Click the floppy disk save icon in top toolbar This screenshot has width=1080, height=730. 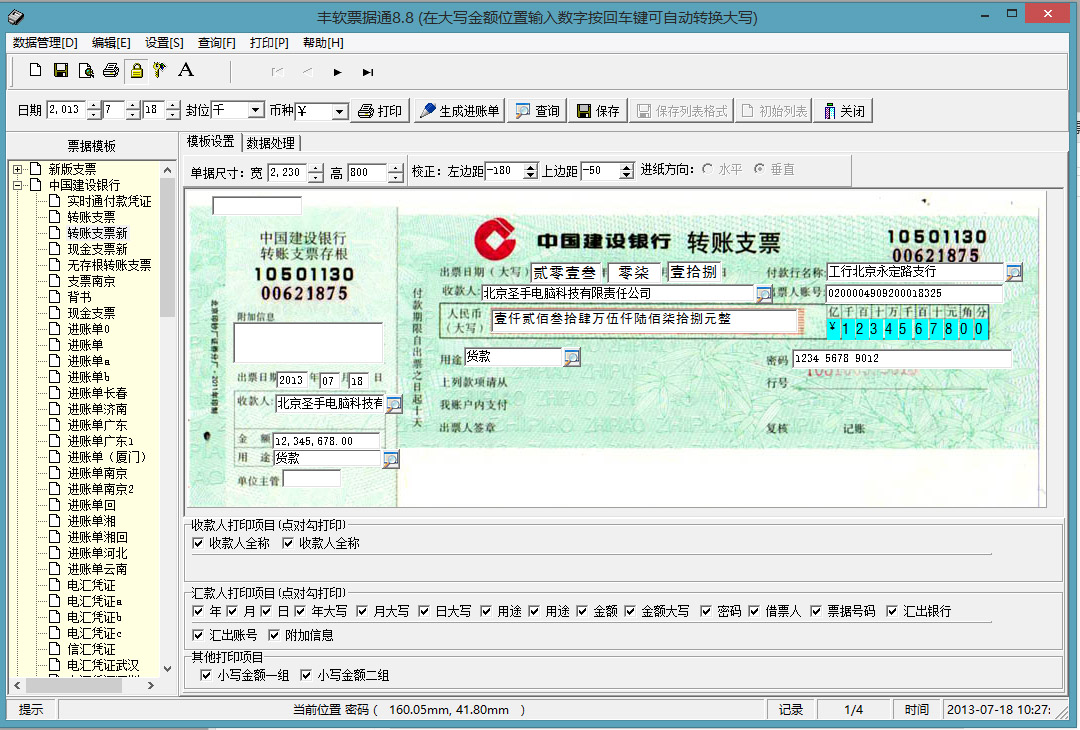click(x=61, y=70)
